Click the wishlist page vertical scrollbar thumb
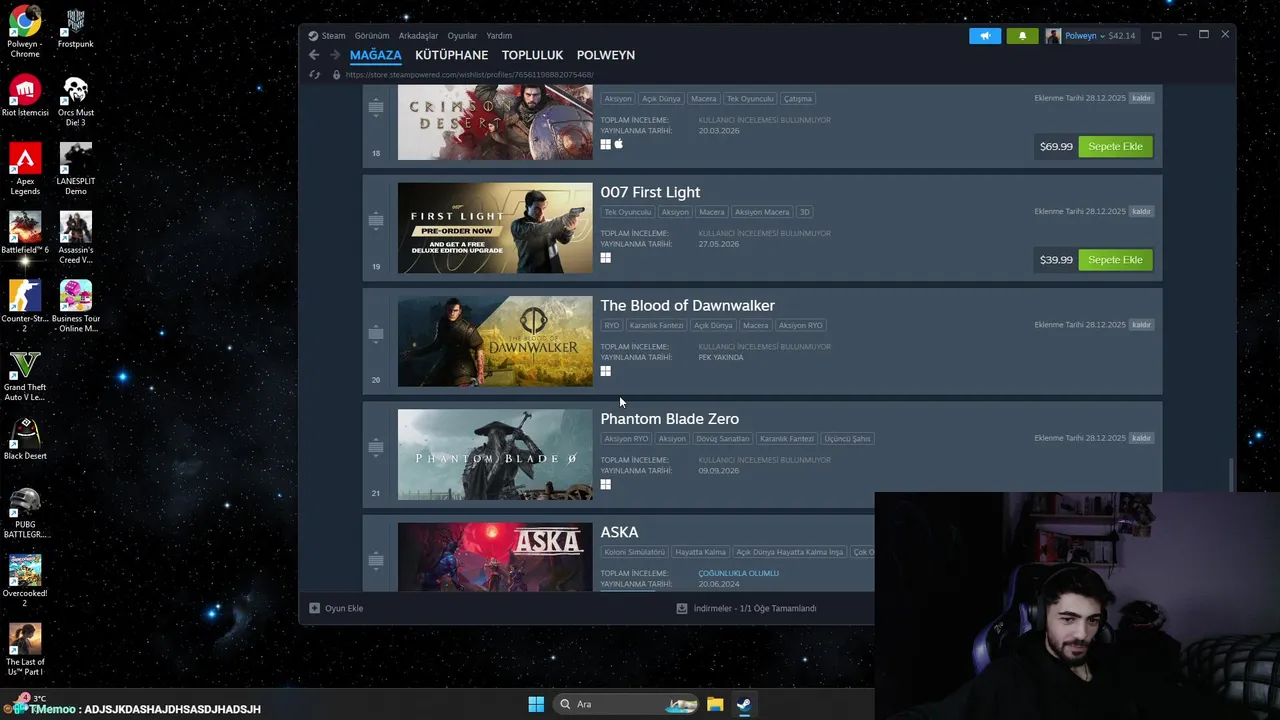 1232,475
